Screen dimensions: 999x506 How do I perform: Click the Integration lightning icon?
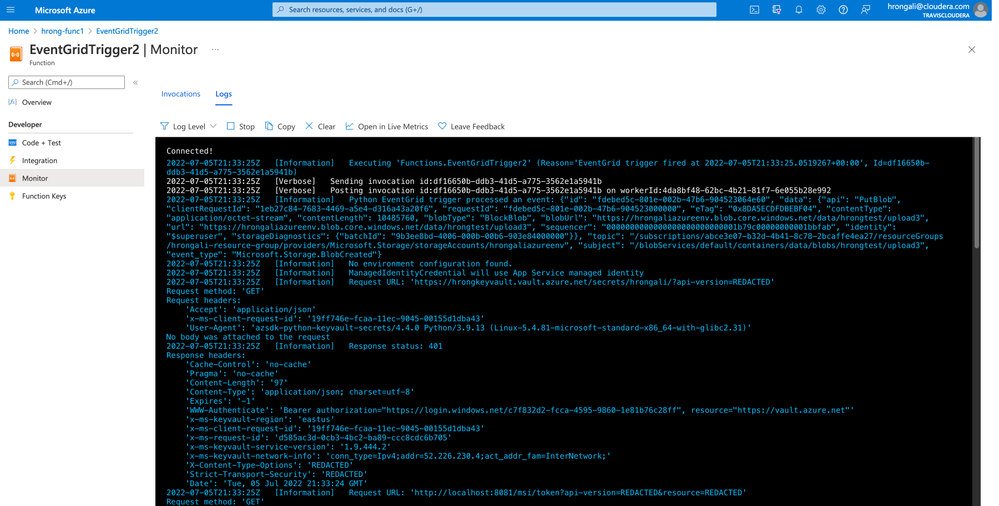click(13, 161)
